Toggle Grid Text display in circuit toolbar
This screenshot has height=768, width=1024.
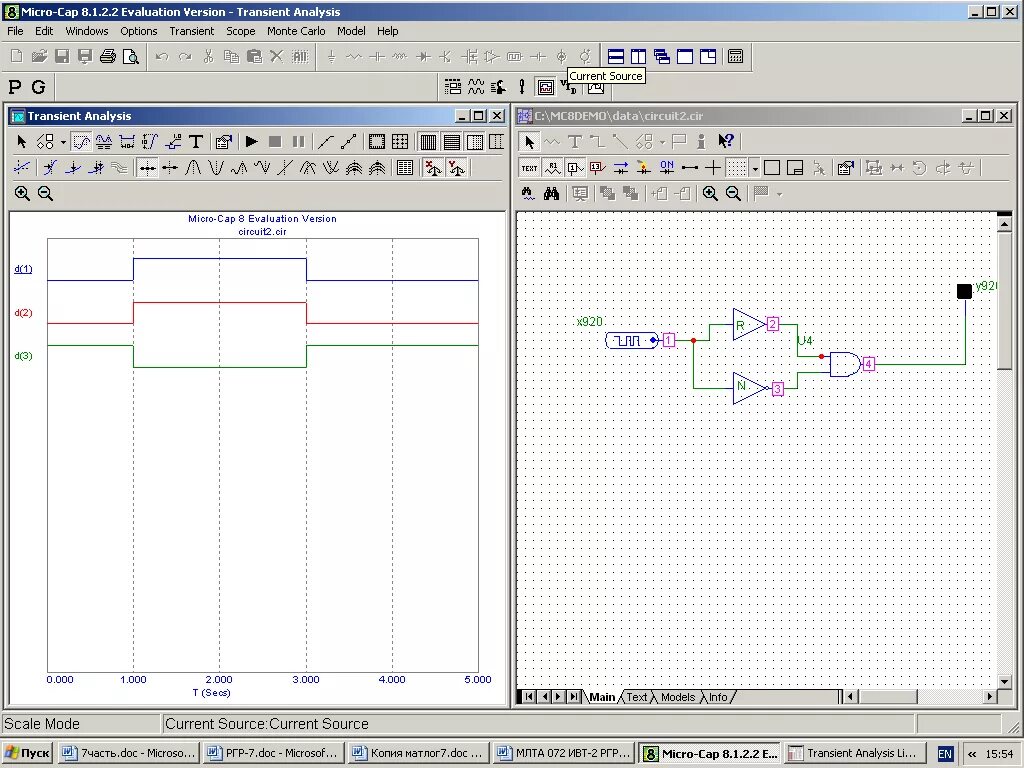click(x=529, y=168)
